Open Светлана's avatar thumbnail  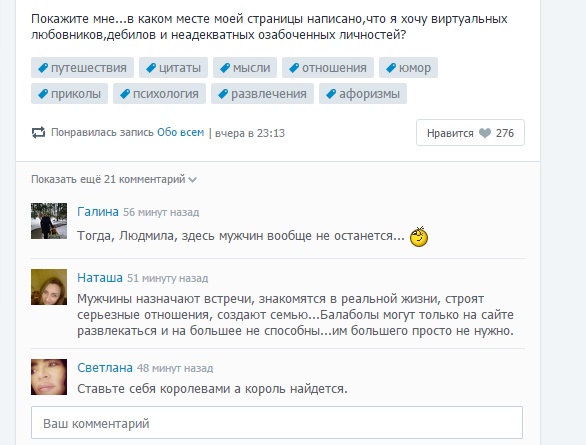click(x=49, y=377)
